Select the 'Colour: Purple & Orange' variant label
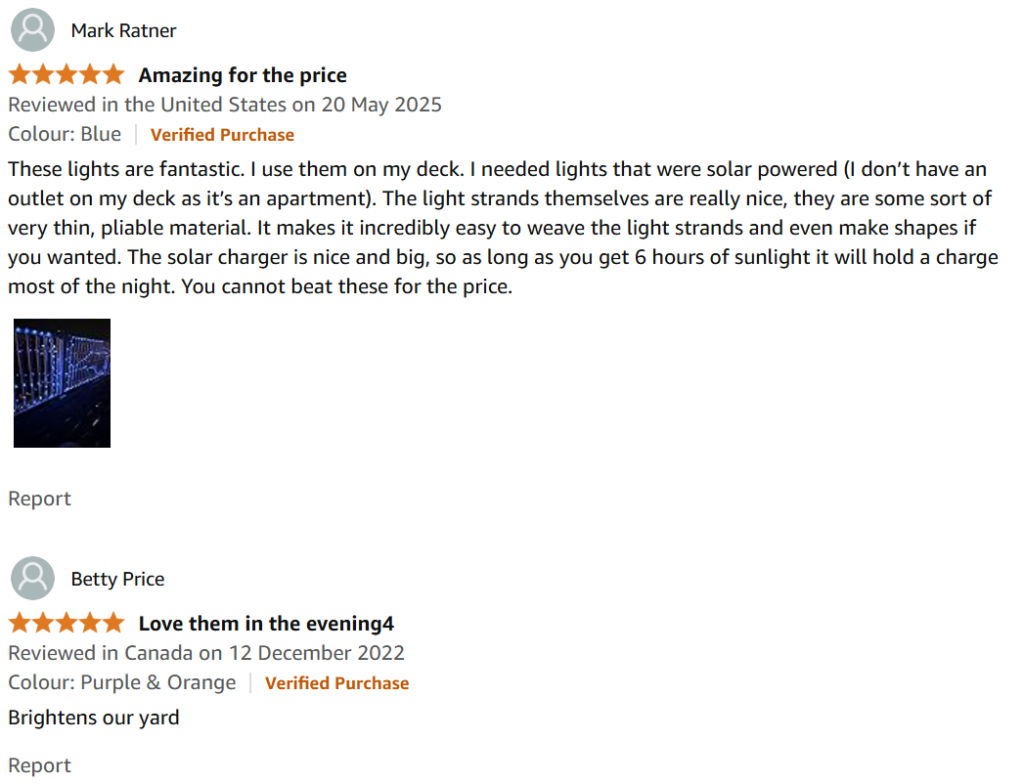This screenshot has height=784, width=1024. pos(122,683)
